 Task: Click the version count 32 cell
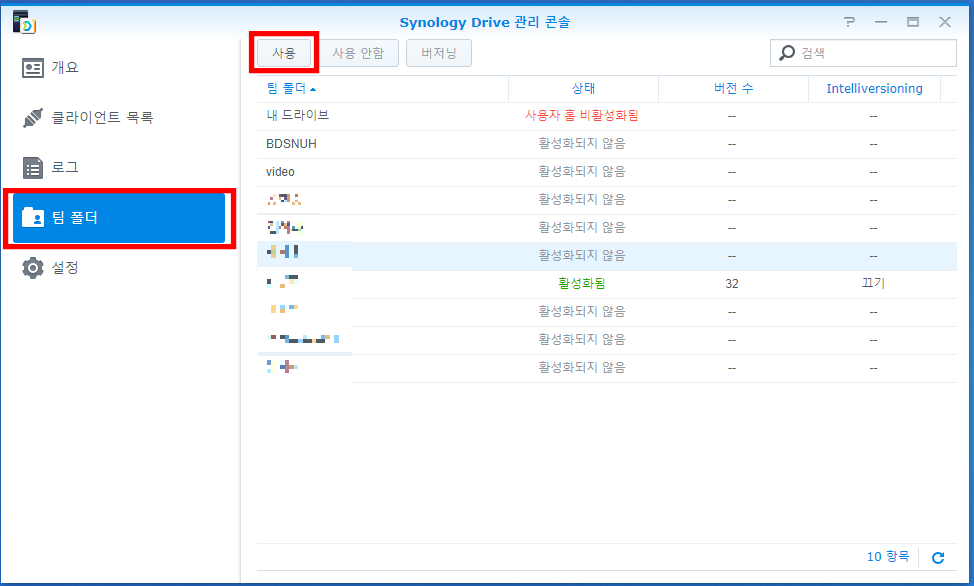point(732,284)
